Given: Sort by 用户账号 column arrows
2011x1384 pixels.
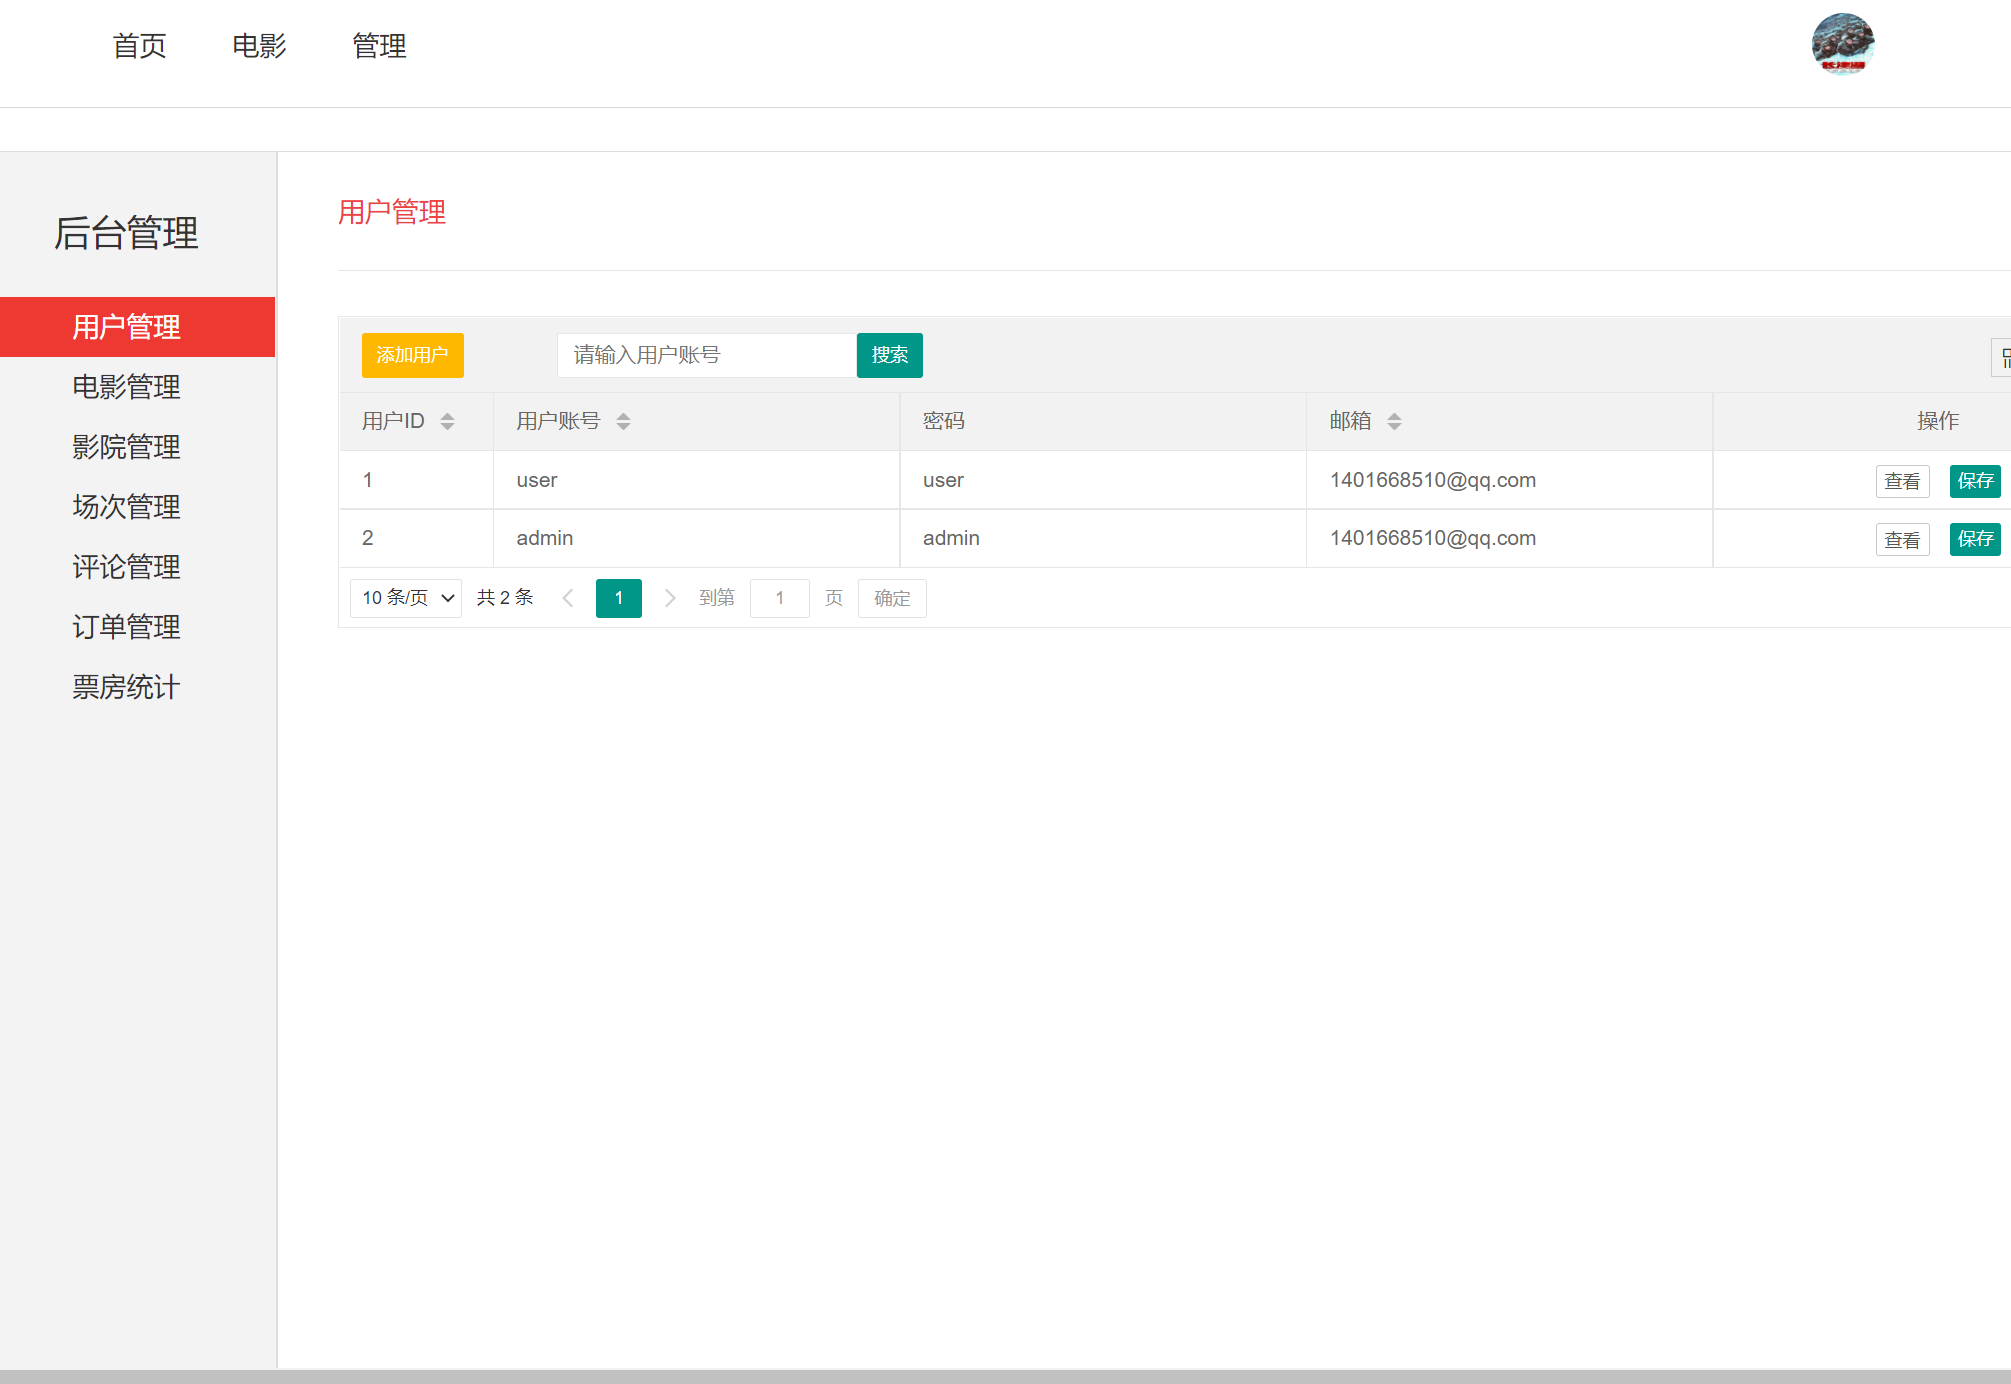Looking at the screenshot, I should (x=623, y=421).
